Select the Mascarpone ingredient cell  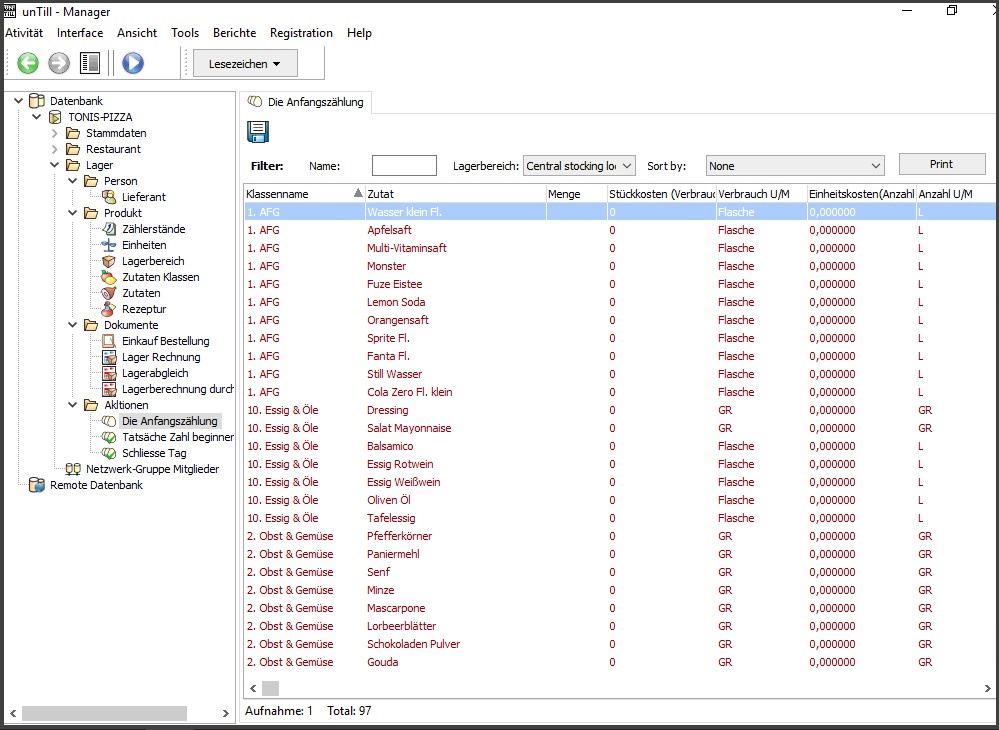(456, 608)
